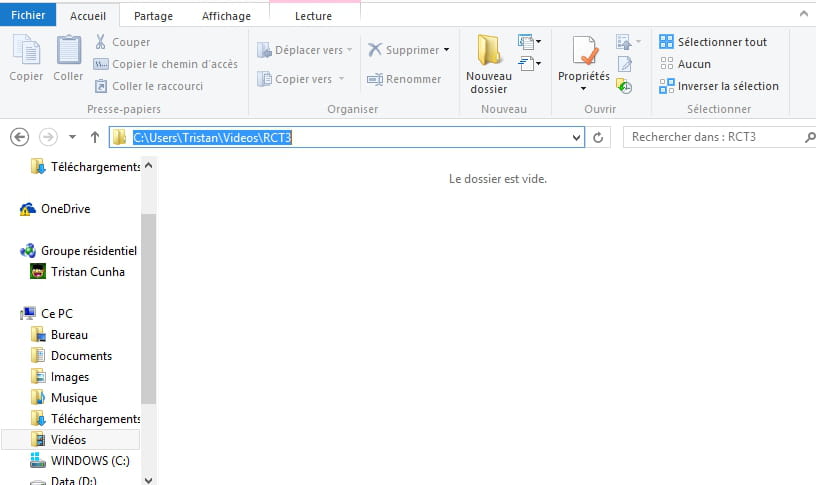Click Sélectionner tout
The image size is (816, 485).
[713, 42]
